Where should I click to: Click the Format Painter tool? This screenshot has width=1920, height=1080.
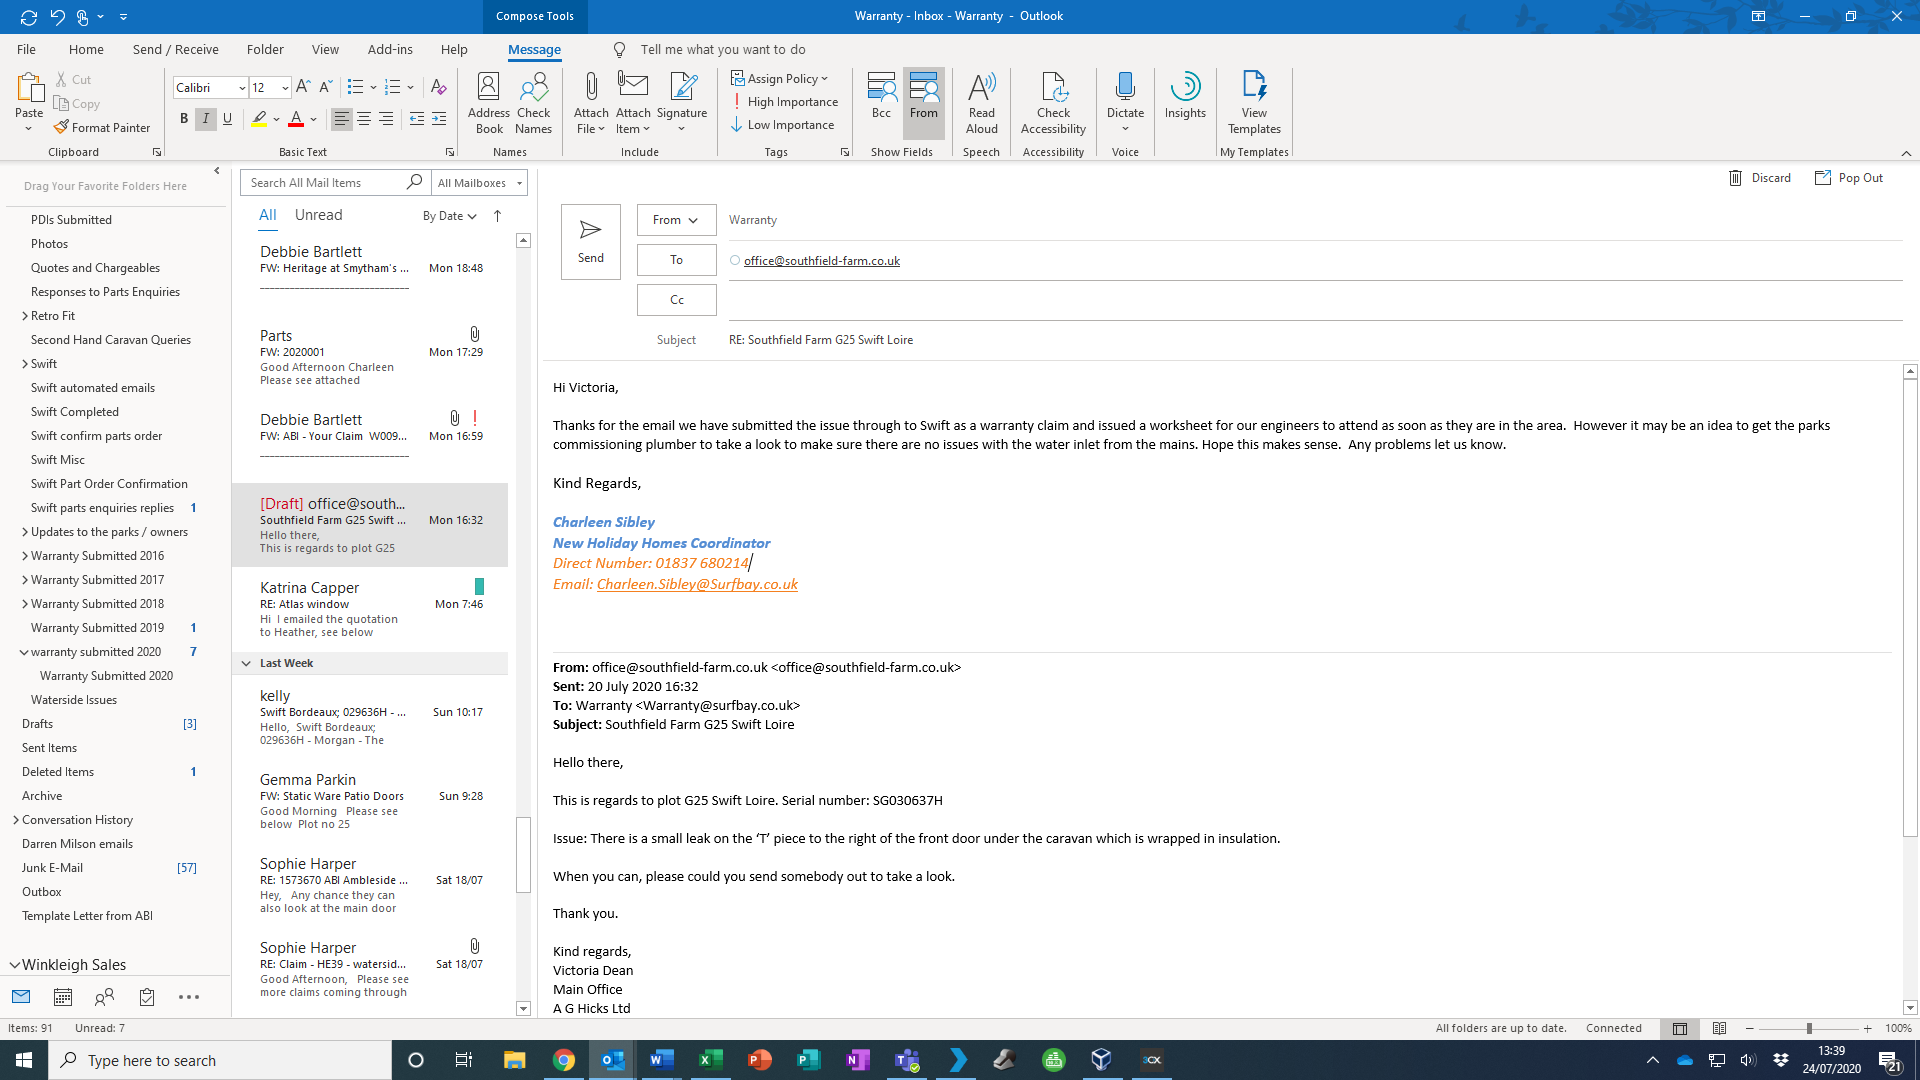point(102,128)
